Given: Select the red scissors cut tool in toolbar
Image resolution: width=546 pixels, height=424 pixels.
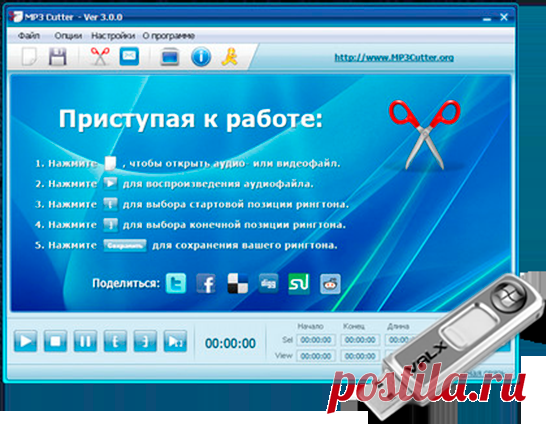Looking at the screenshot, I should [x=100, y=56].
